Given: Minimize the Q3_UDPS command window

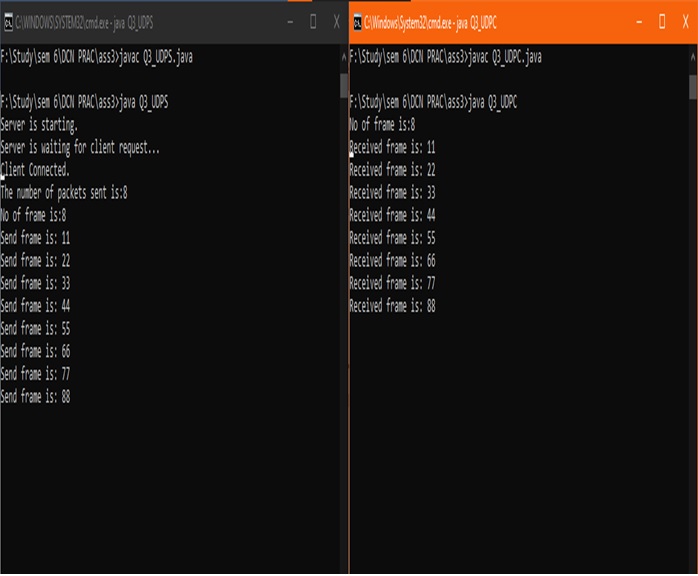Looking at the screenshot, I should (x=290, y=22).
